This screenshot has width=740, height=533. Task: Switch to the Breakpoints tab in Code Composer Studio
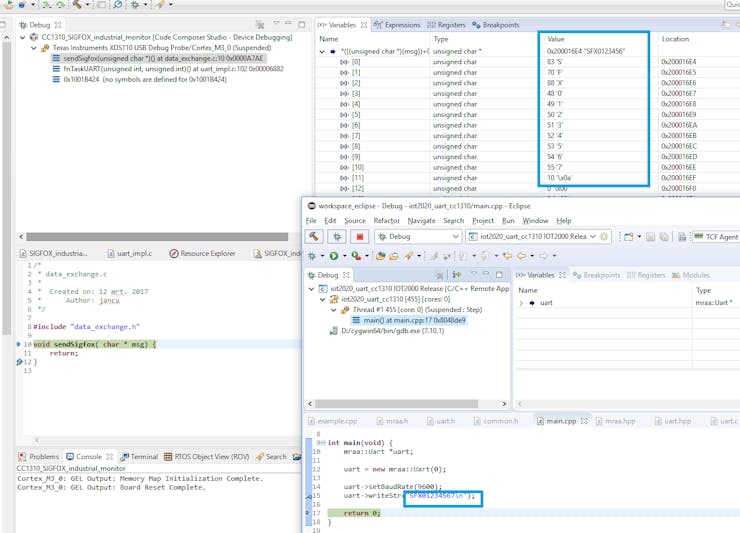coord(496,25)
